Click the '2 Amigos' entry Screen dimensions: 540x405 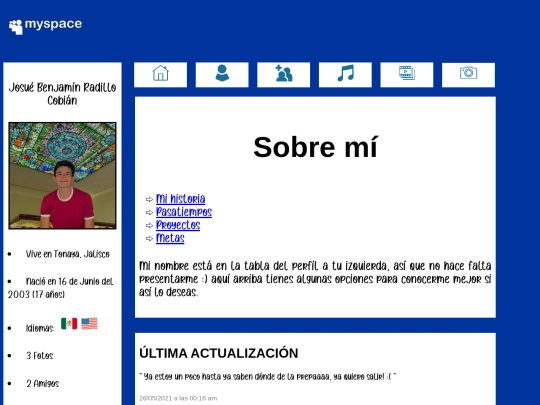[42, 383]
